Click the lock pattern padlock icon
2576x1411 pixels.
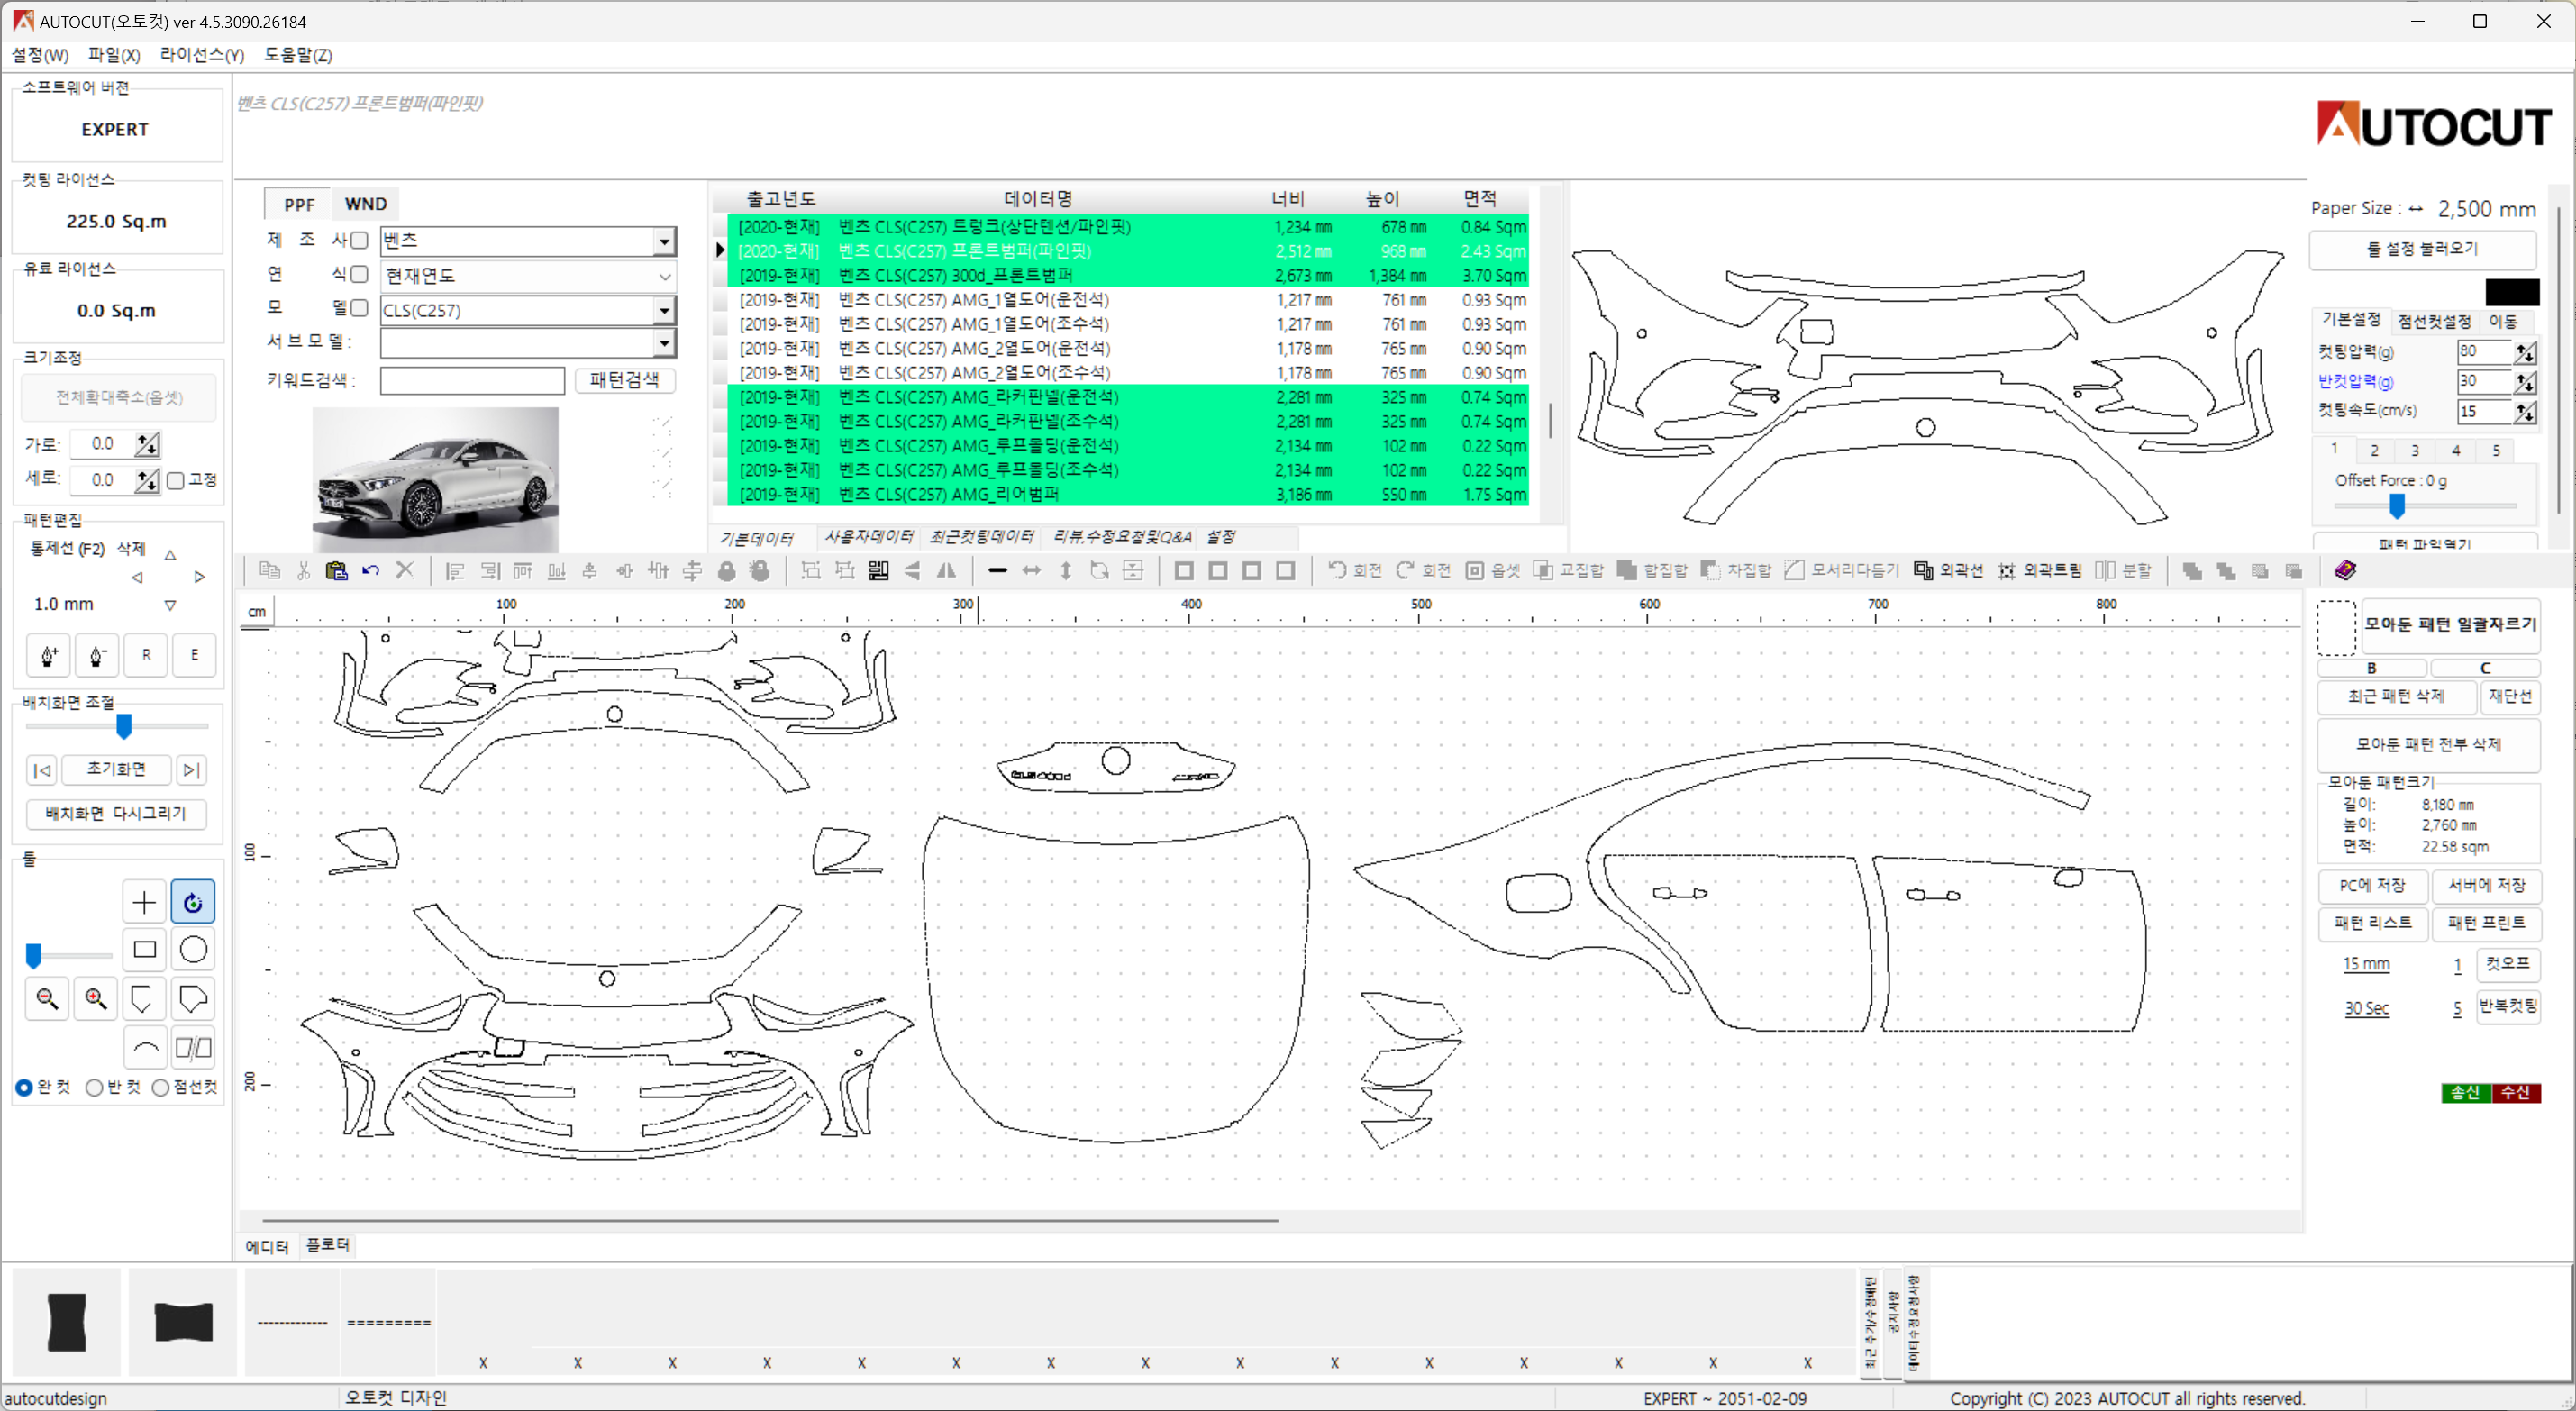(727, 571)
